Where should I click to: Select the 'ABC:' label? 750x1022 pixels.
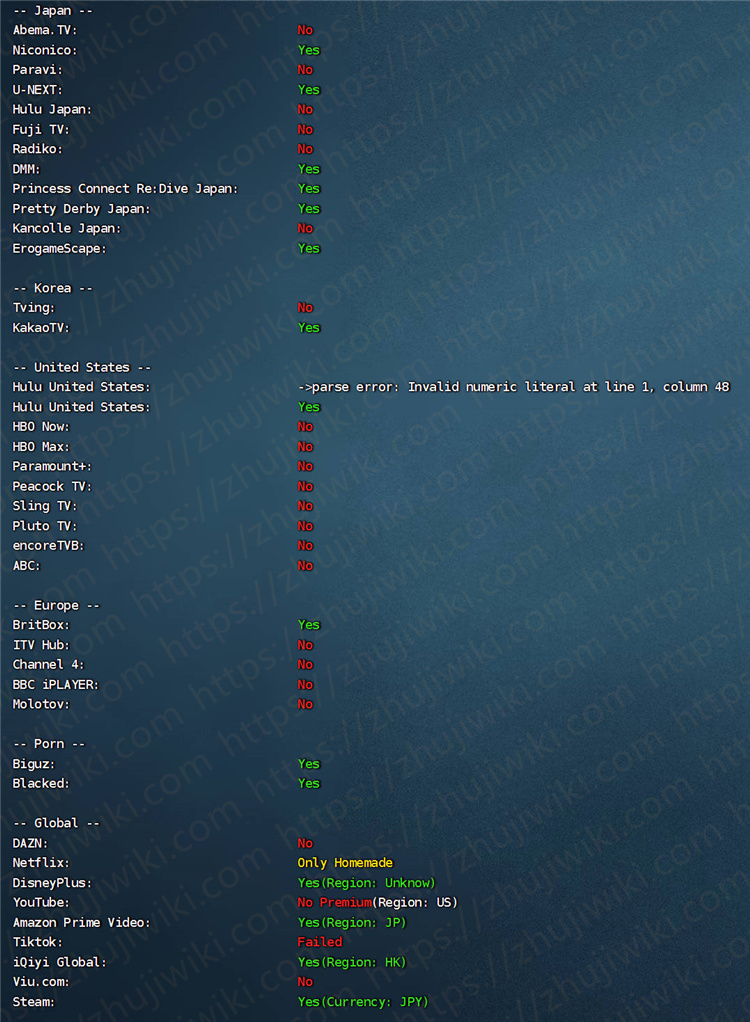click(x=26, y=566)
